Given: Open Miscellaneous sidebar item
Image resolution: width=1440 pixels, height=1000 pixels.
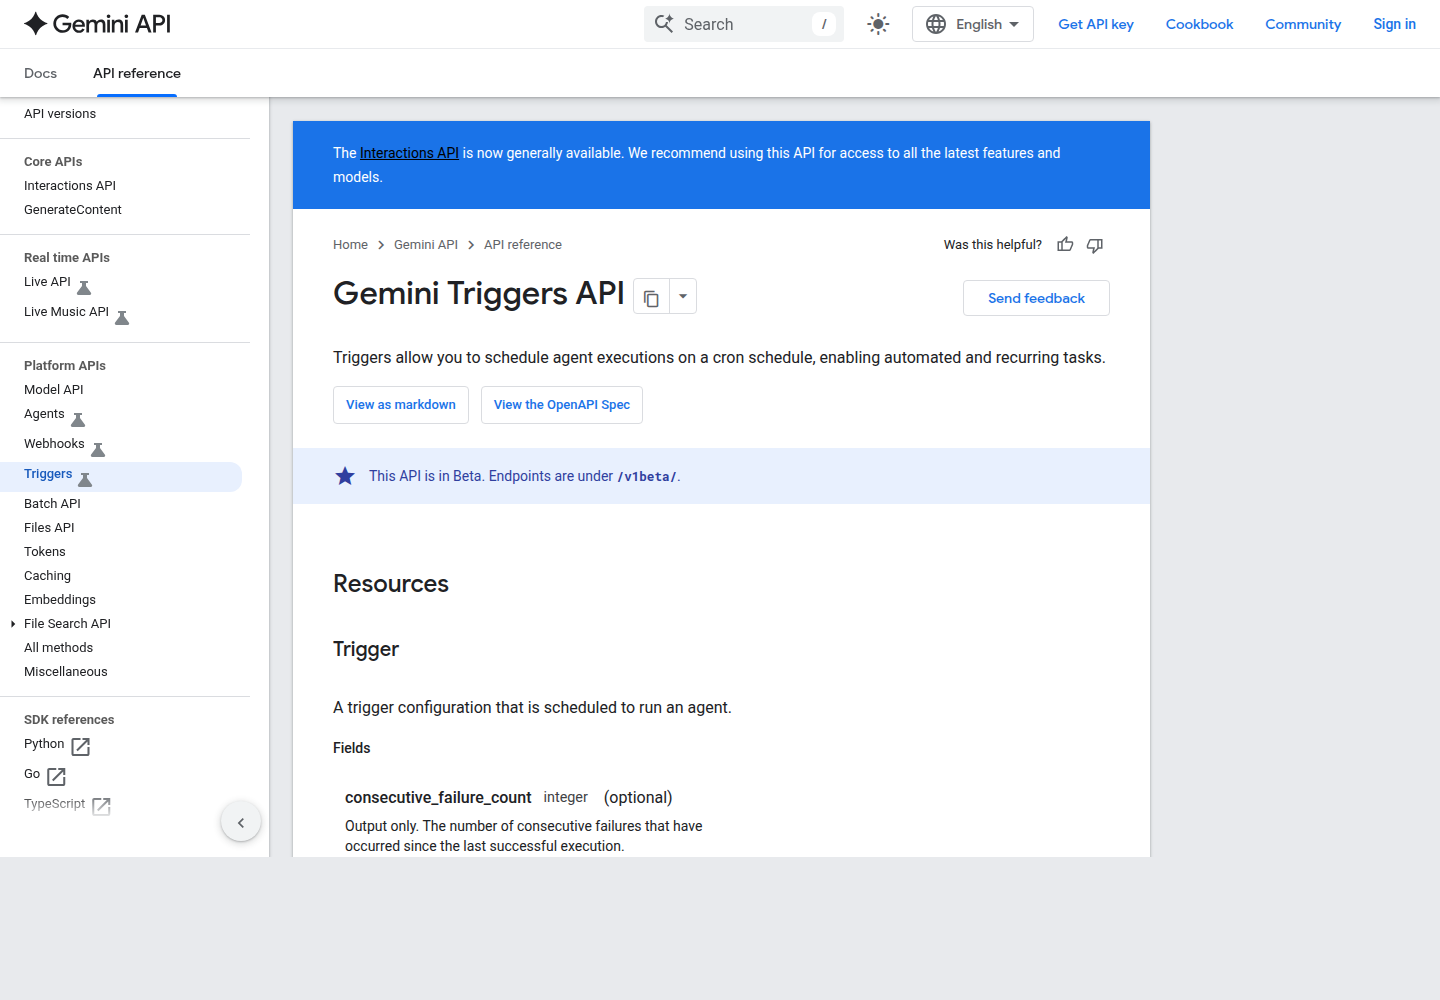Looking at the screenshot, I should point(66,672).
